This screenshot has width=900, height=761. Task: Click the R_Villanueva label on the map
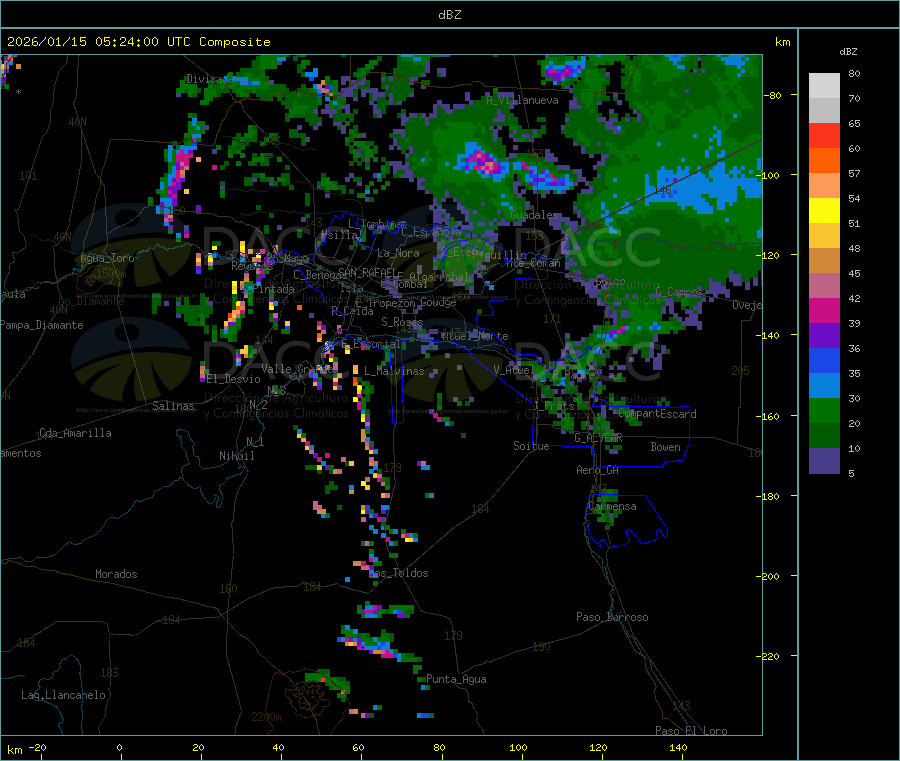pyautogui.click(x=522, y=100)
